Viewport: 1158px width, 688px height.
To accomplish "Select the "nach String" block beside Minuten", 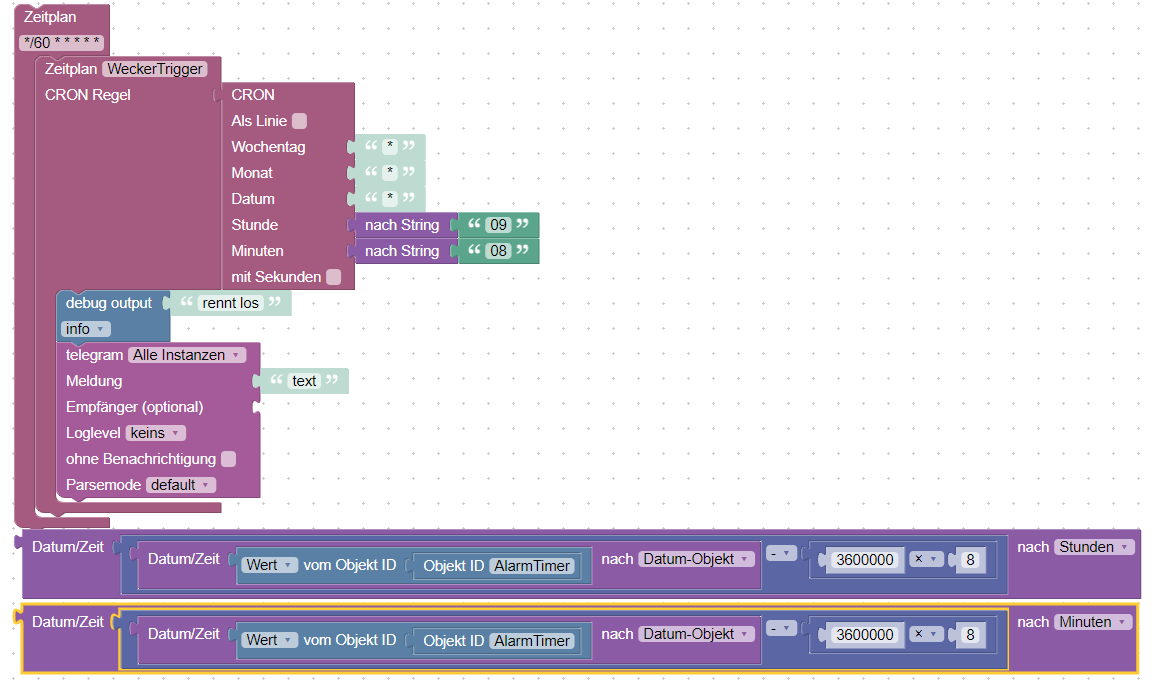I will [x=402, y=251].
